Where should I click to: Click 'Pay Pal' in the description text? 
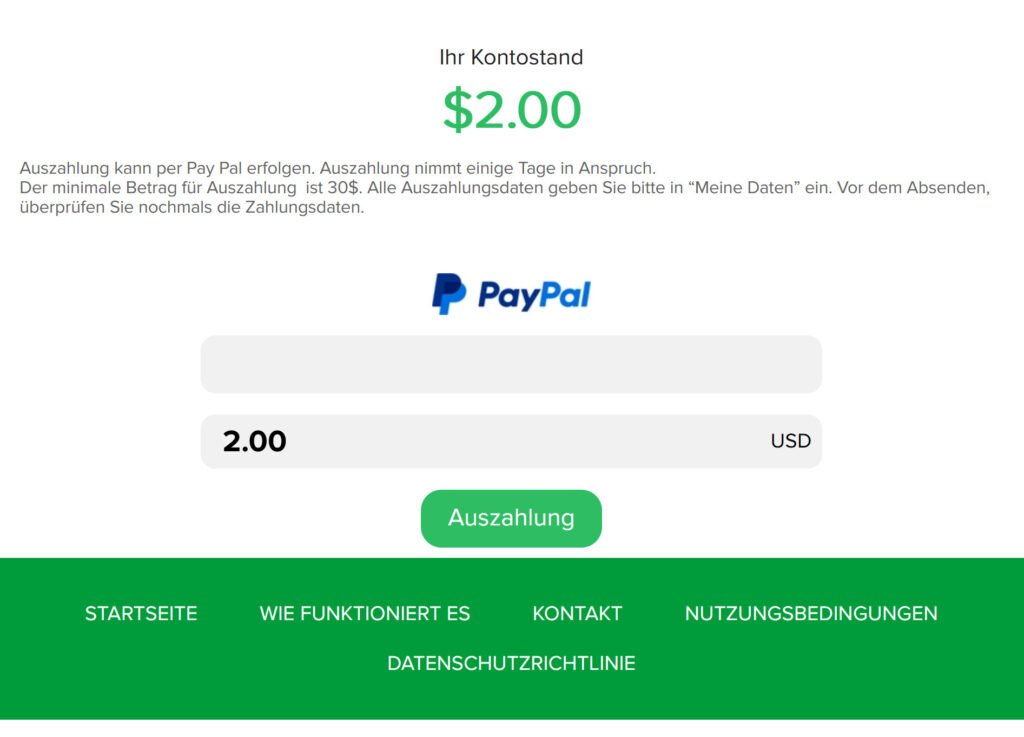206,168
